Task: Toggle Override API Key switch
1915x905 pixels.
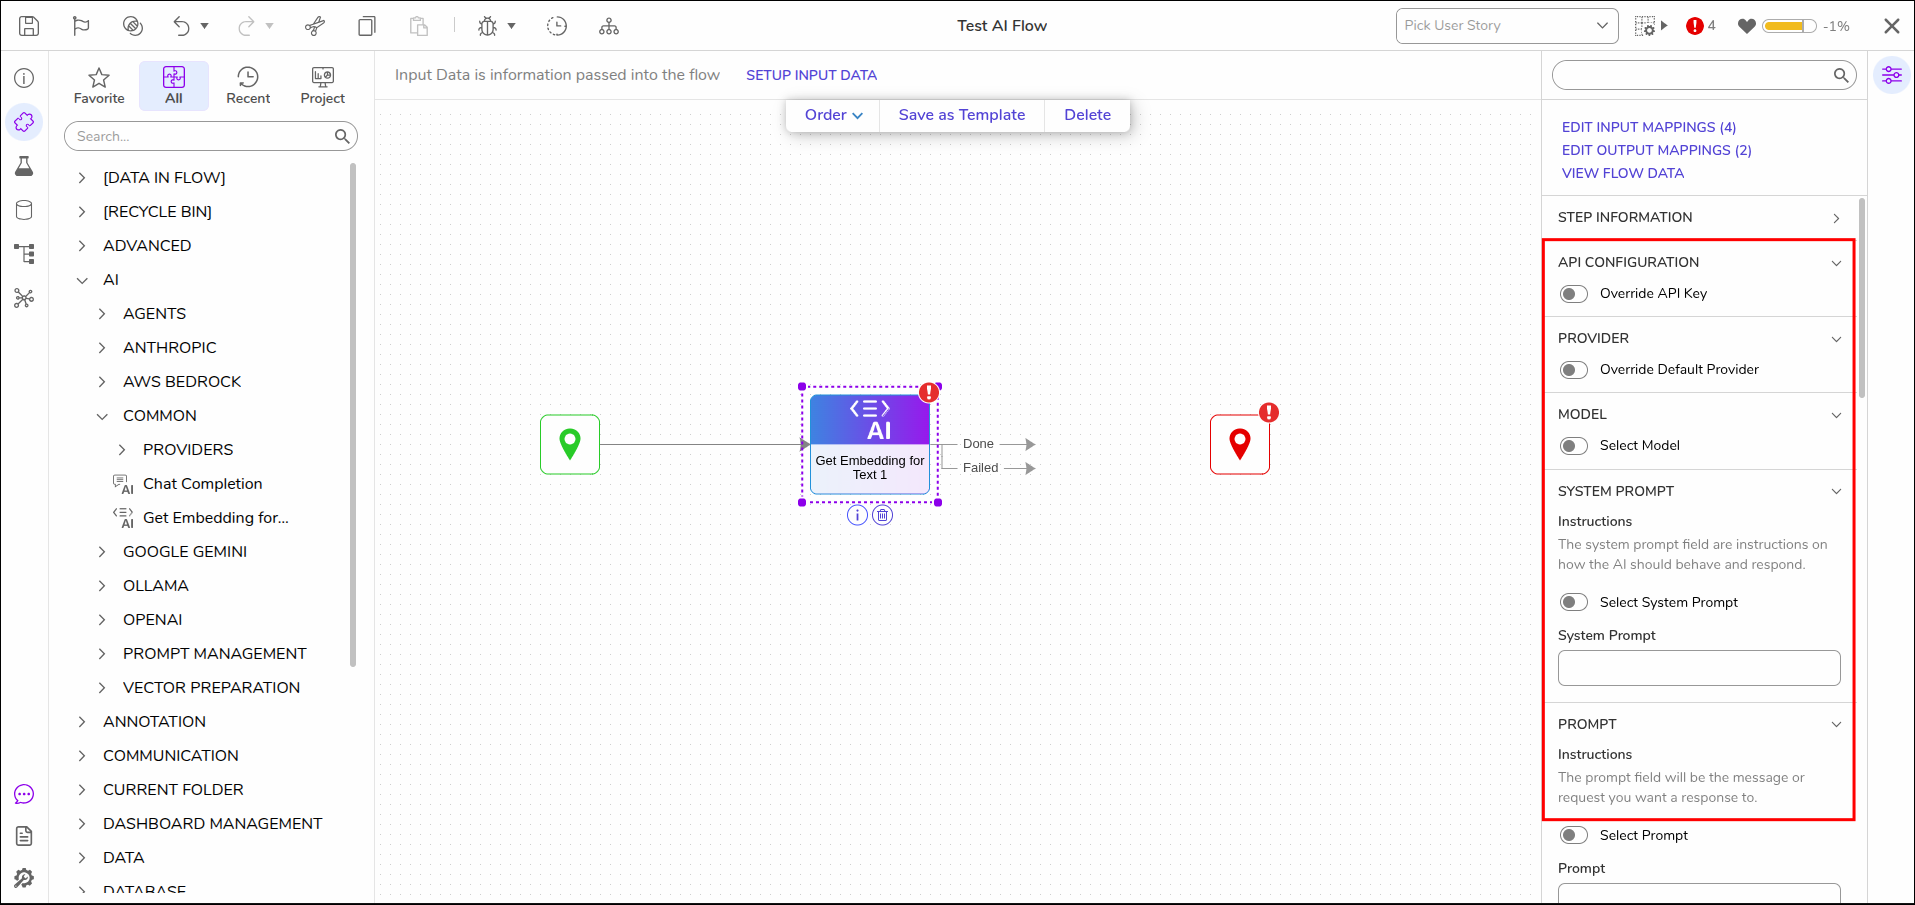Action: pos(1574,294)
